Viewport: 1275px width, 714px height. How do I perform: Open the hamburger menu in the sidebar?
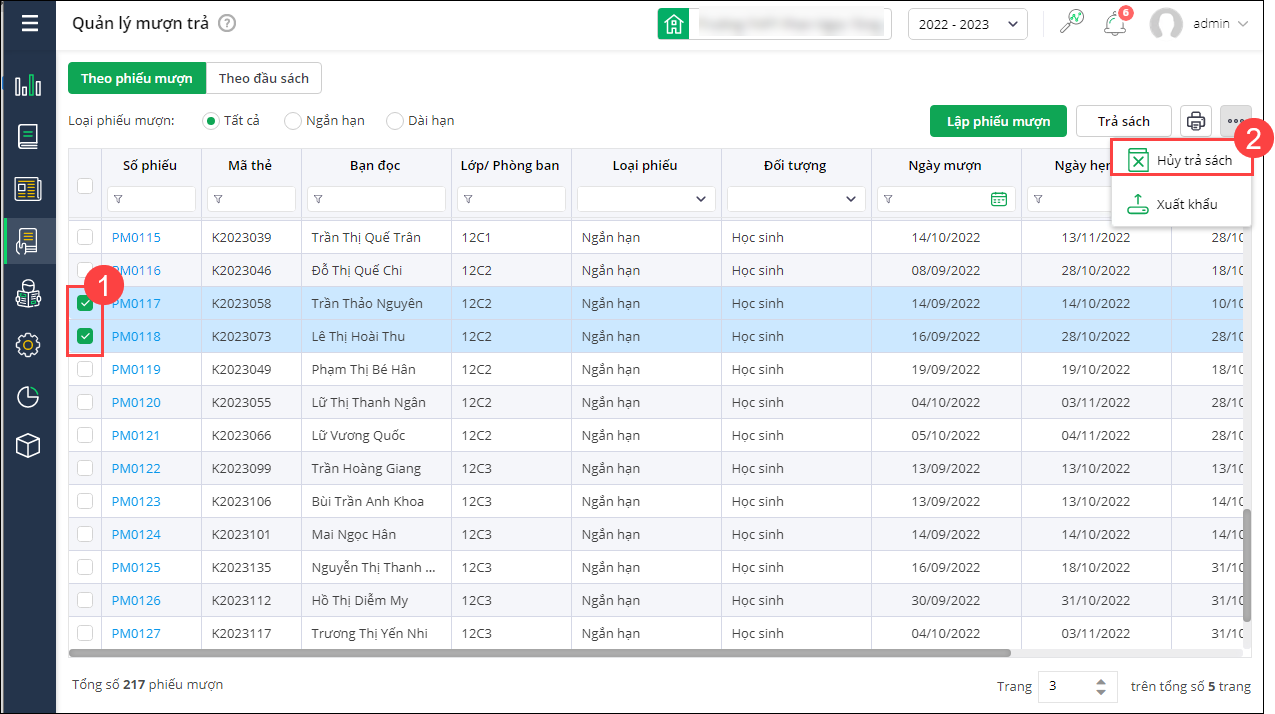(29, 23)
